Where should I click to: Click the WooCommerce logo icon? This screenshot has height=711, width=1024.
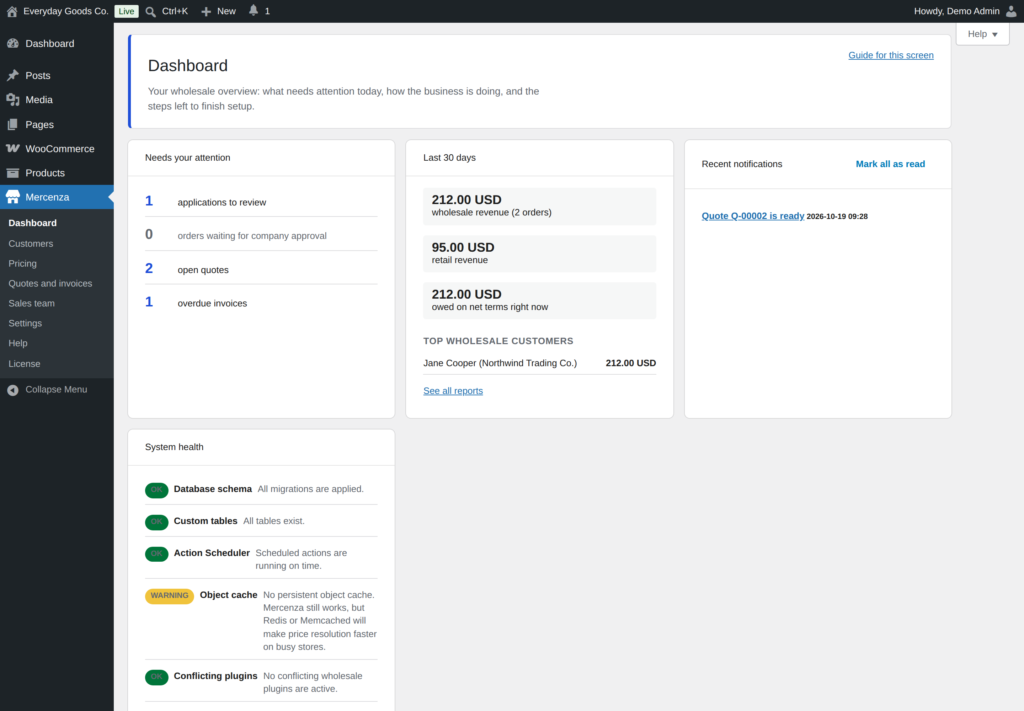(x=12, y=148)
